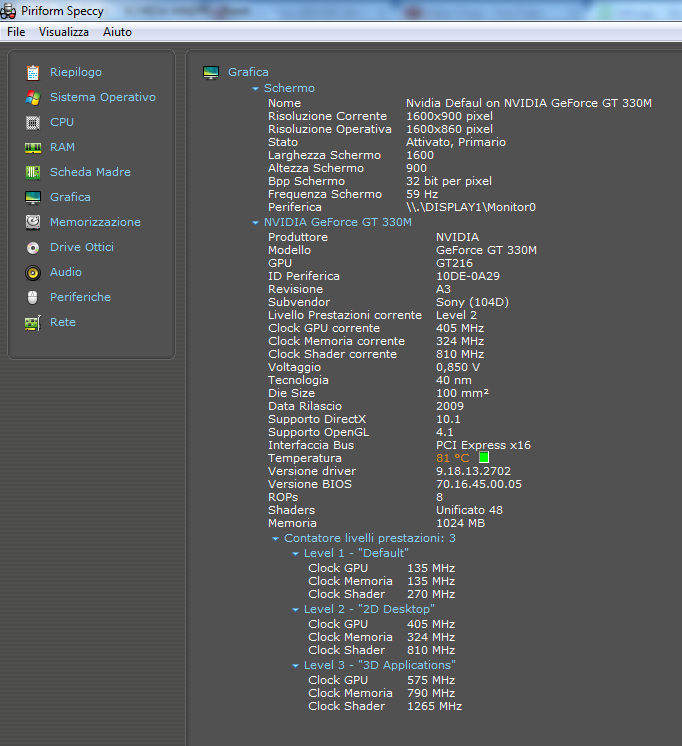
Task: Click driver version 9.18.13.2702
Action: pos(474,471)
